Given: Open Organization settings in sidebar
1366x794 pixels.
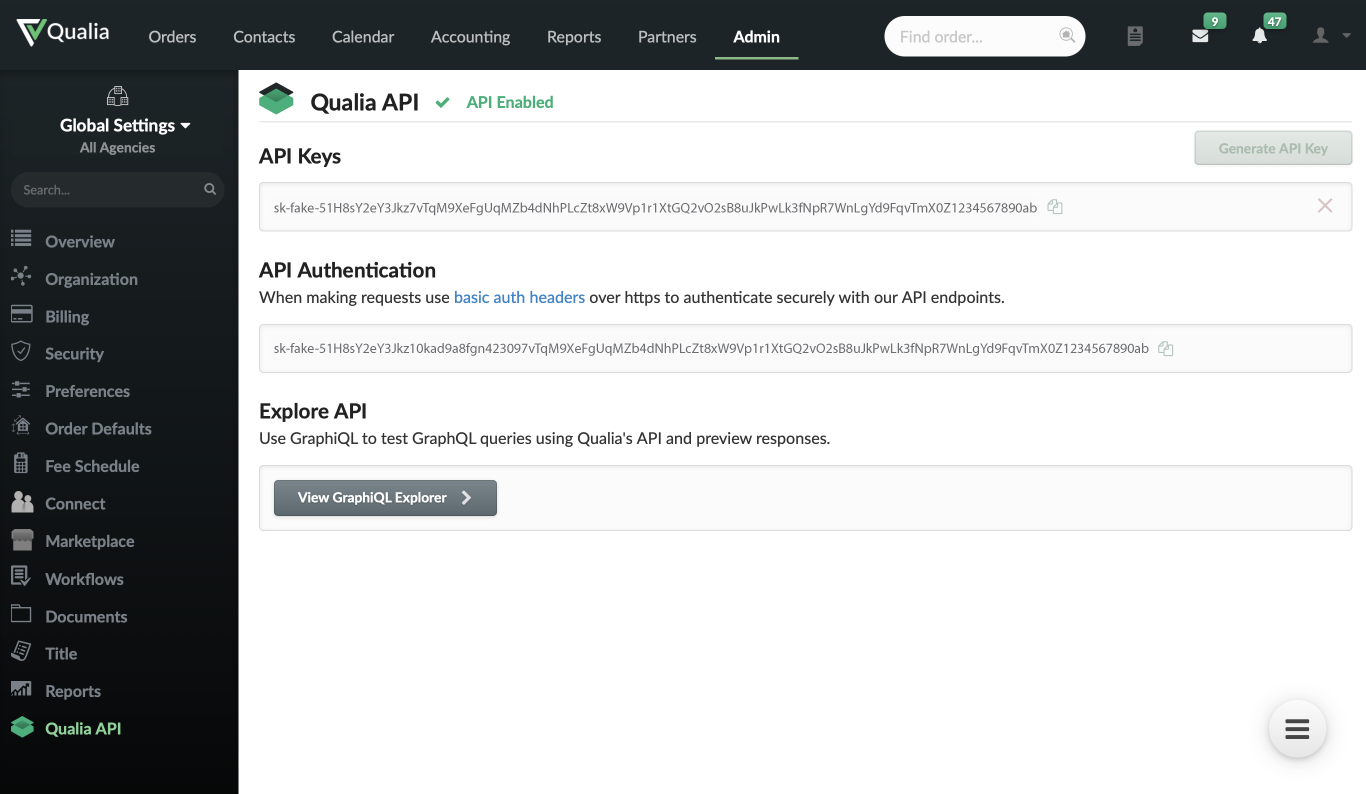Looking at the screenshot, I should [x=91, y=279].
